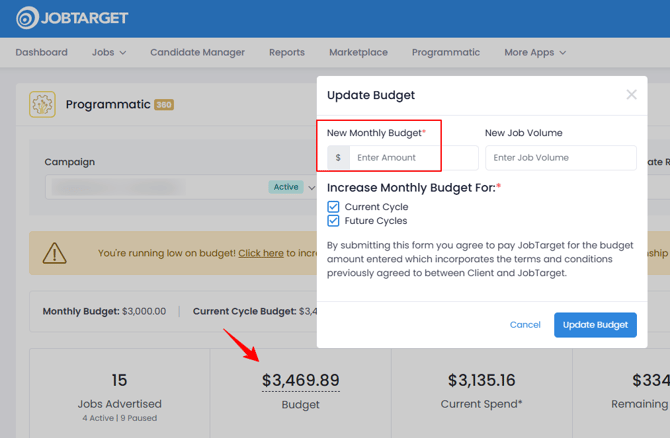Uncheck the Current Cycle checkbox
Viewport: 670px width, 438px height.
pyautogui.click(x=333, y=207)
